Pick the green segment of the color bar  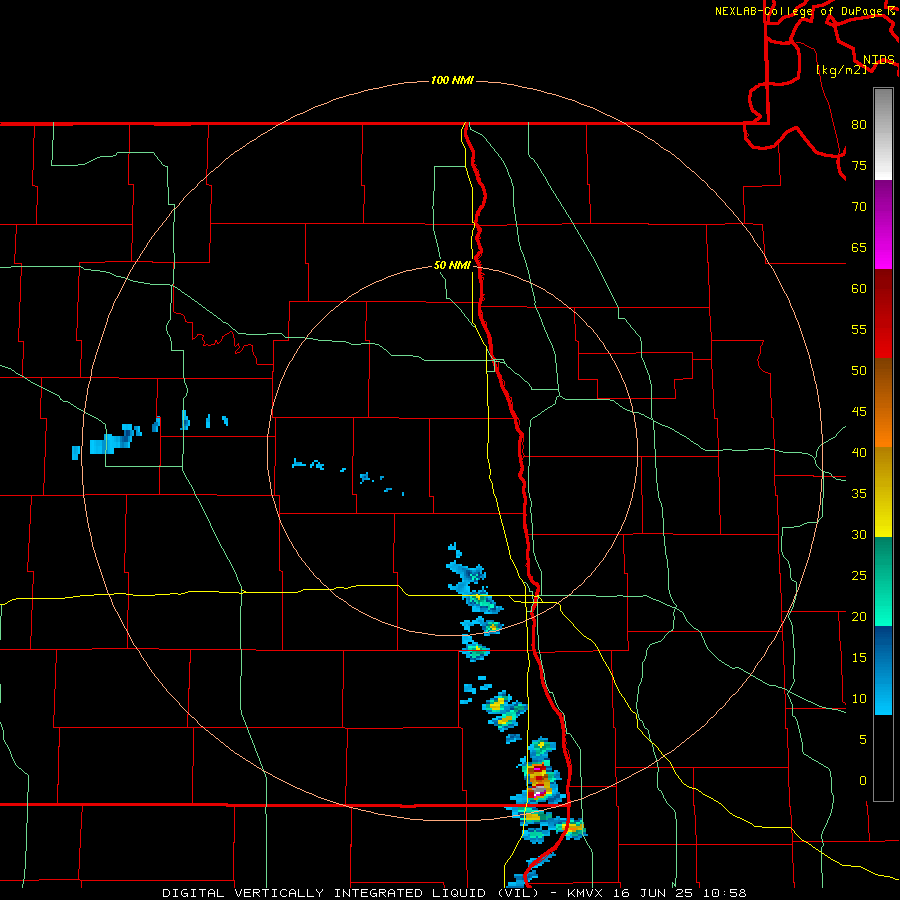[x=883, y=581]
